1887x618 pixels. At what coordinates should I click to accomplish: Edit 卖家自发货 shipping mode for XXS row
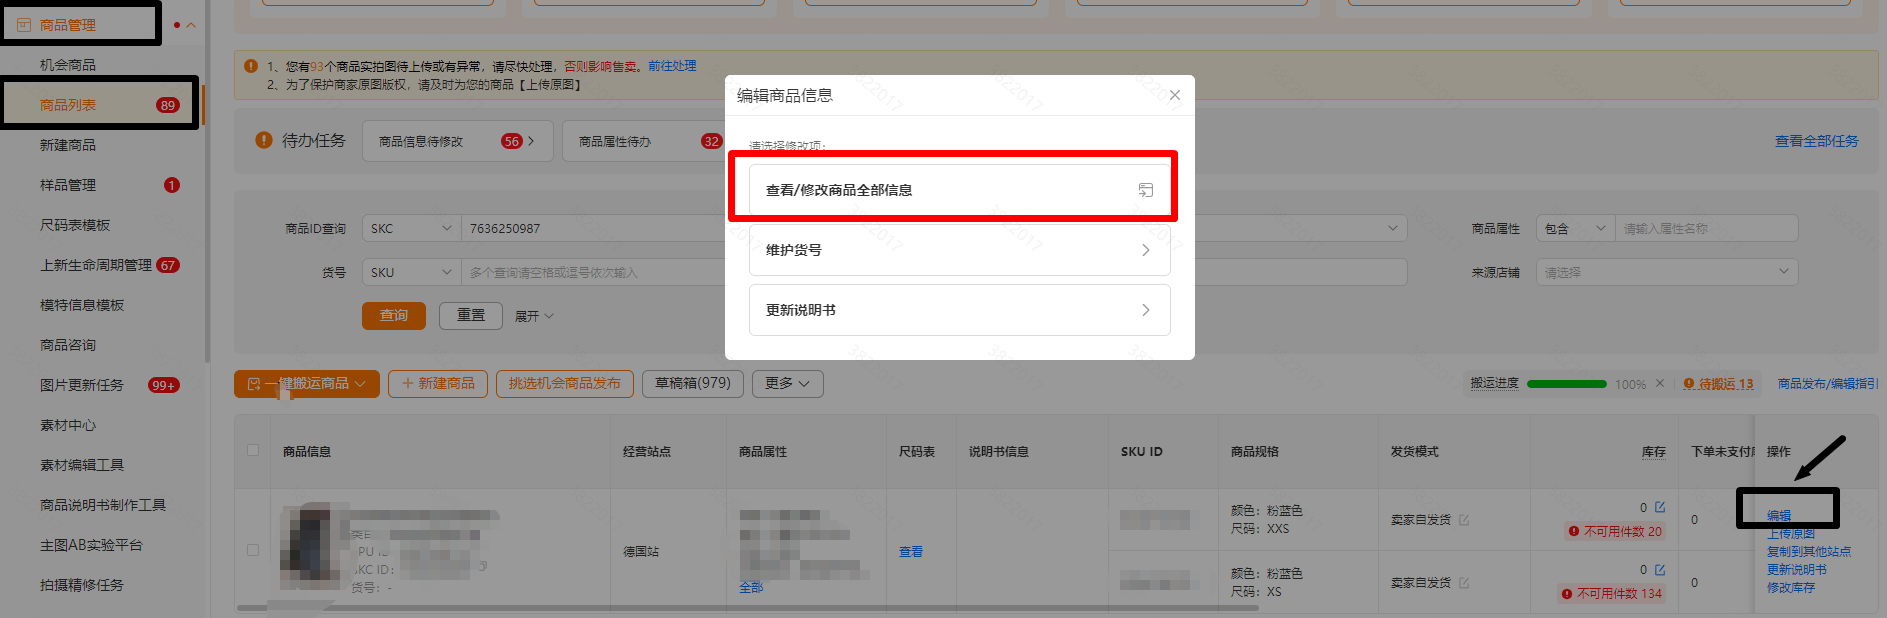1464,520
